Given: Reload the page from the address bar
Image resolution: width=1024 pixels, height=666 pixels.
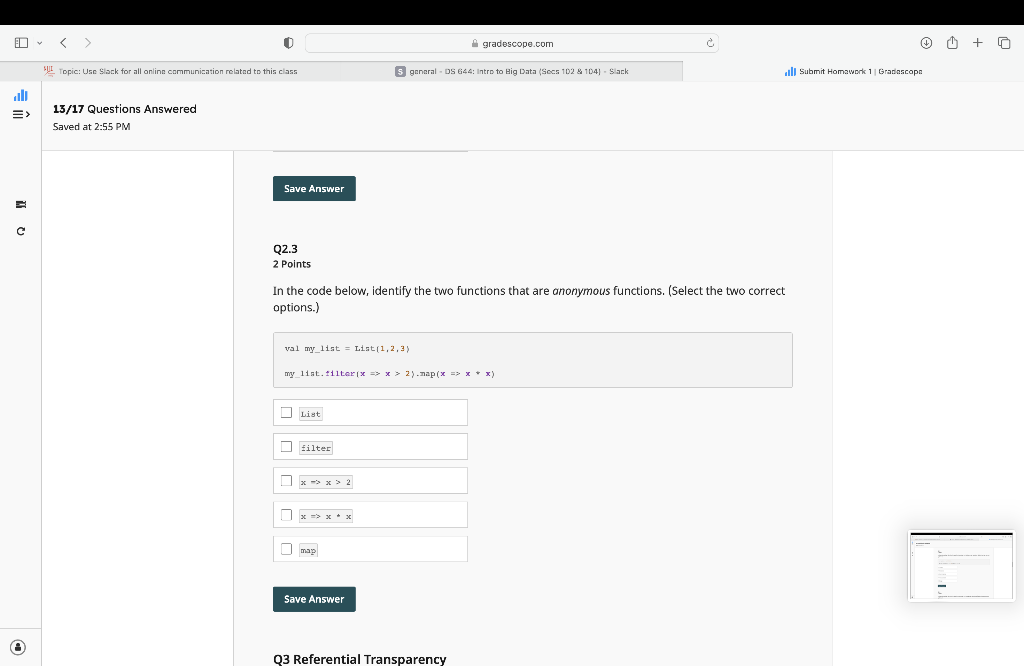Looking at the screenshot, I should [x=710, y=43].
